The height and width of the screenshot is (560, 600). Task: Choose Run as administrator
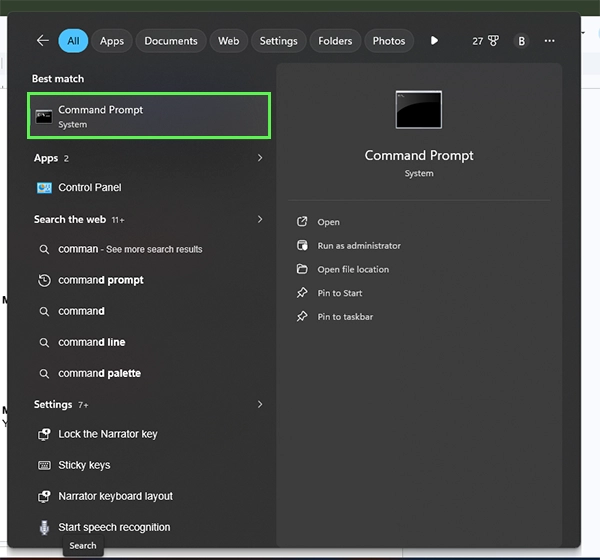[359, 246]
